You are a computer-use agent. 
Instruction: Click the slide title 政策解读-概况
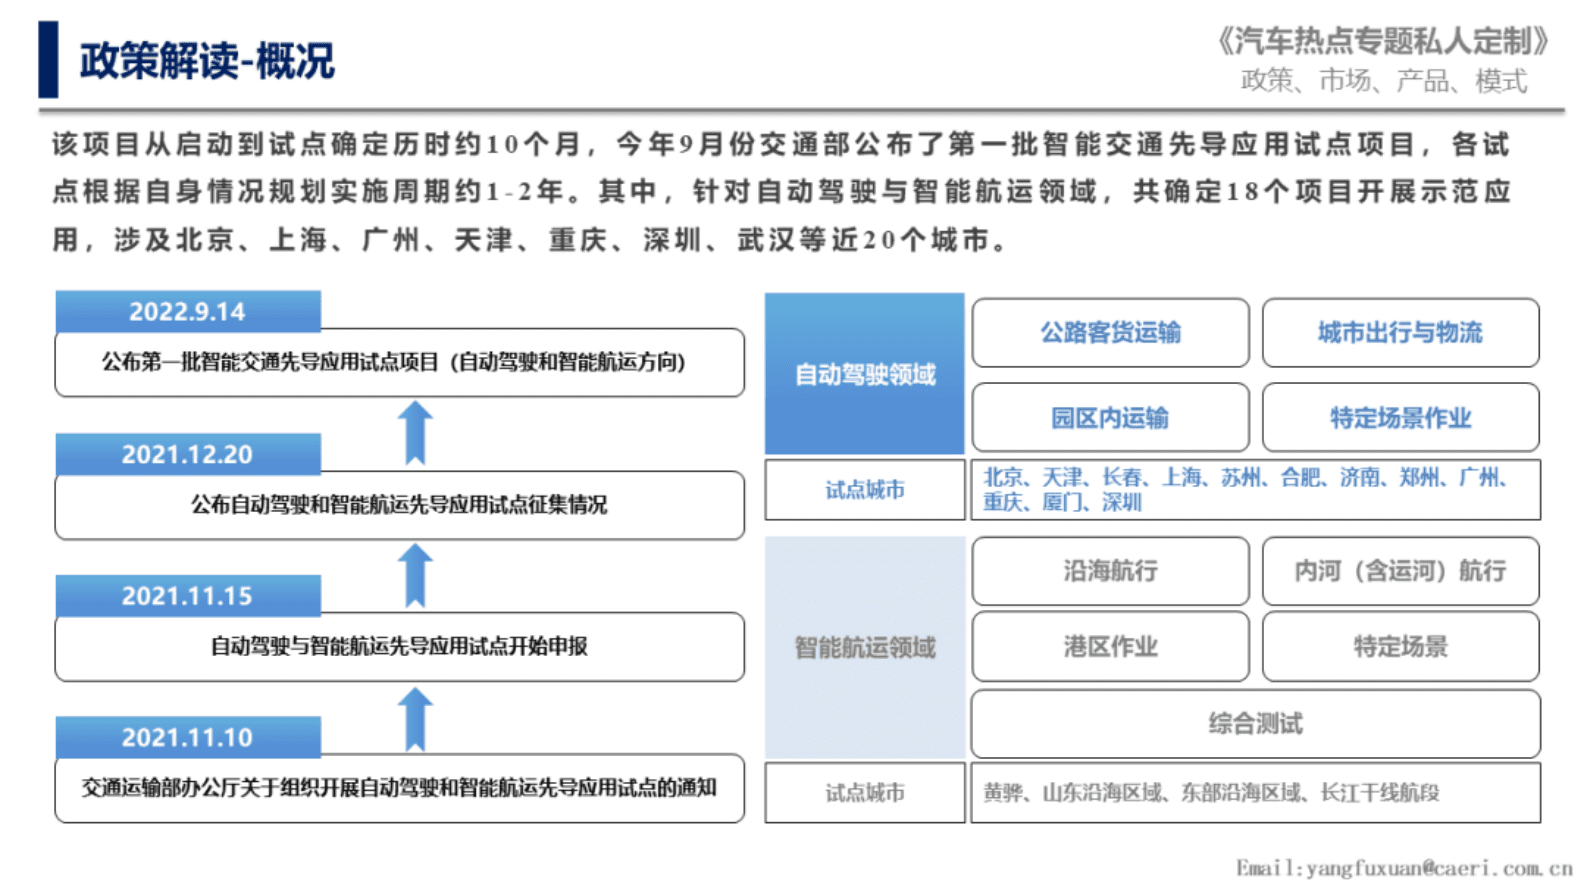(x=207, y=61)
